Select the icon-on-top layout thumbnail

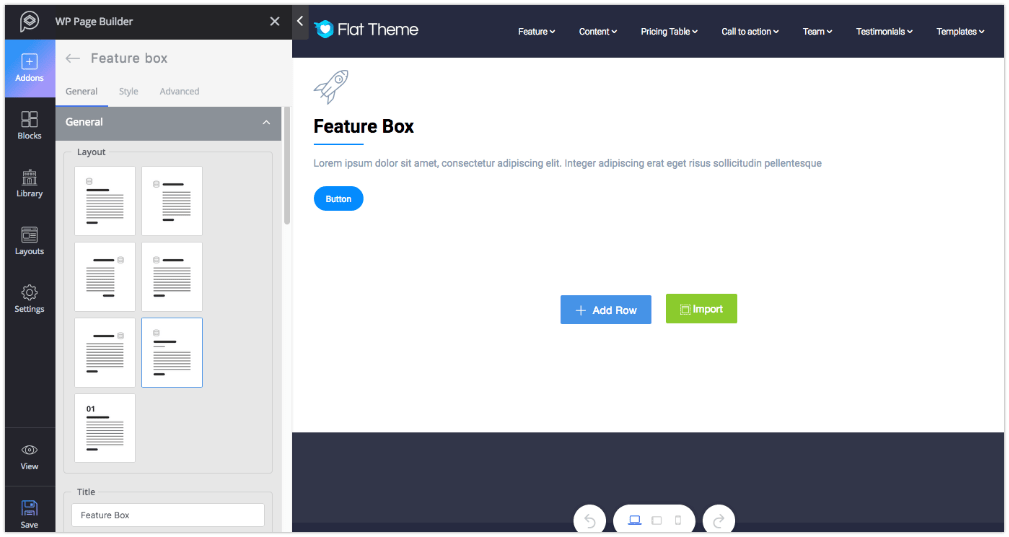(105, 201)
